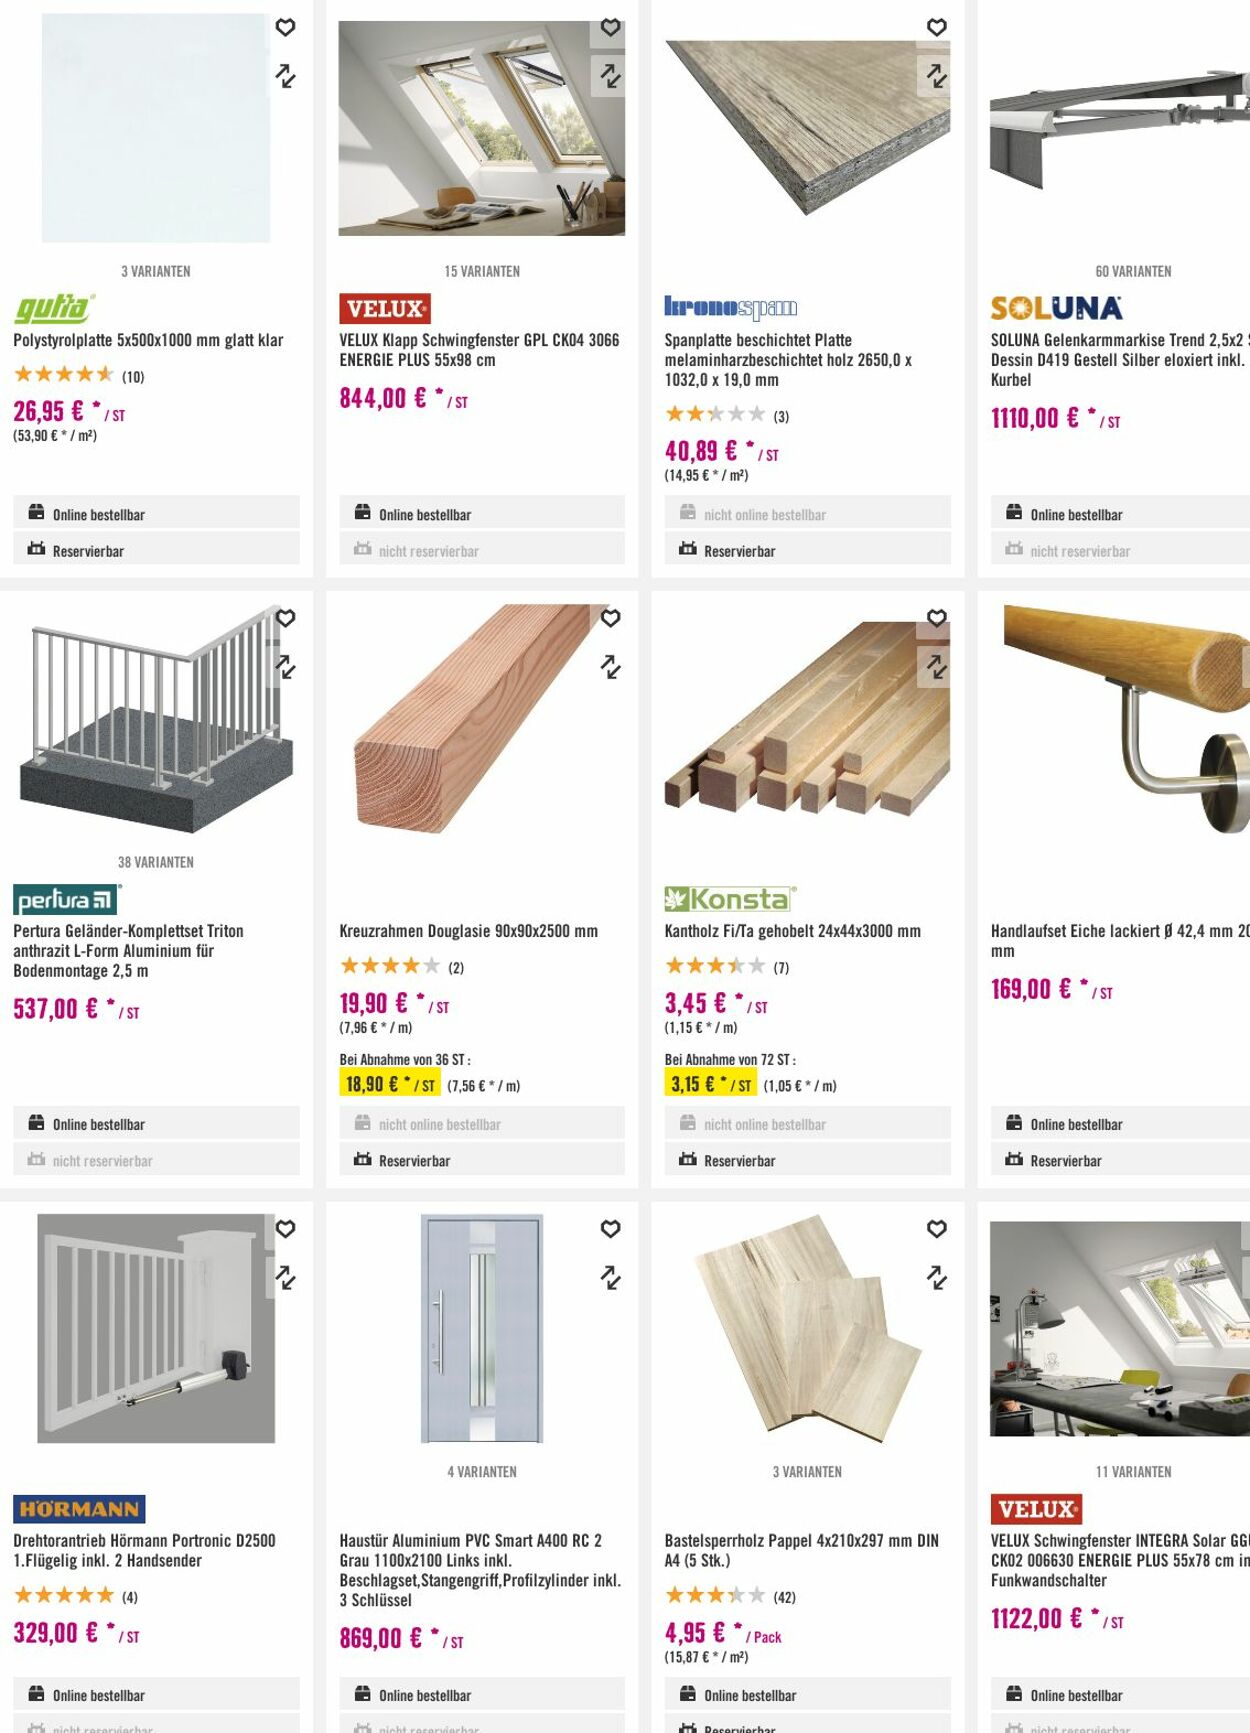Open the gutta brand logo link
The width and height of the screenshot is (1250, 1733).
click(55, 308)
